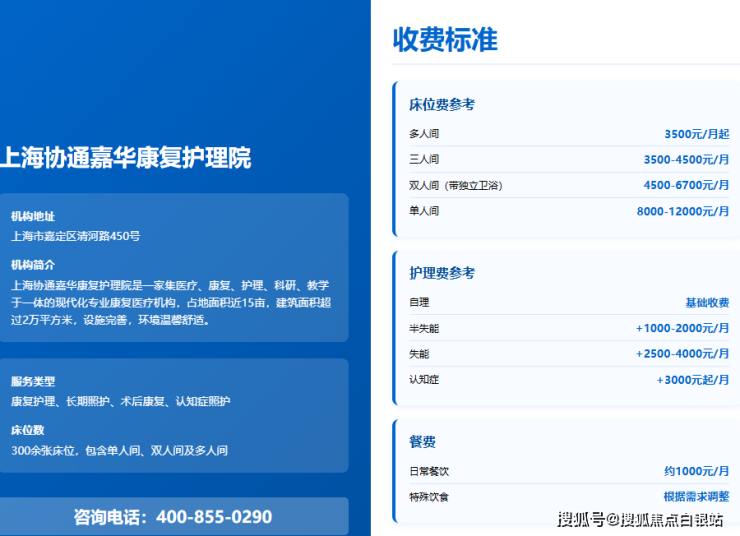The height and width of the screenshot is (536, 740).
Task: Click value +2500-4000元/月
Action: pos(682,353)
